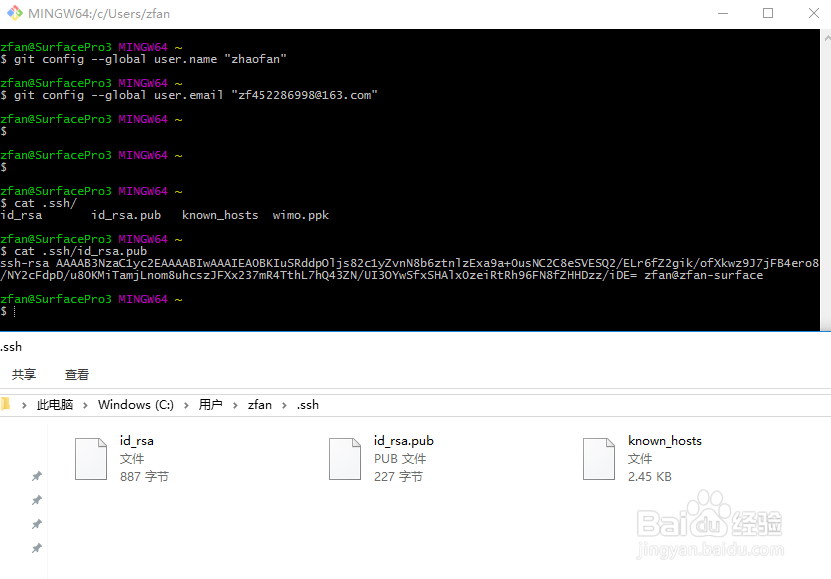The height and width of the screenshot is (579, 831).
Task: Click the folder icon in address bar
Action: coord(6,405)
